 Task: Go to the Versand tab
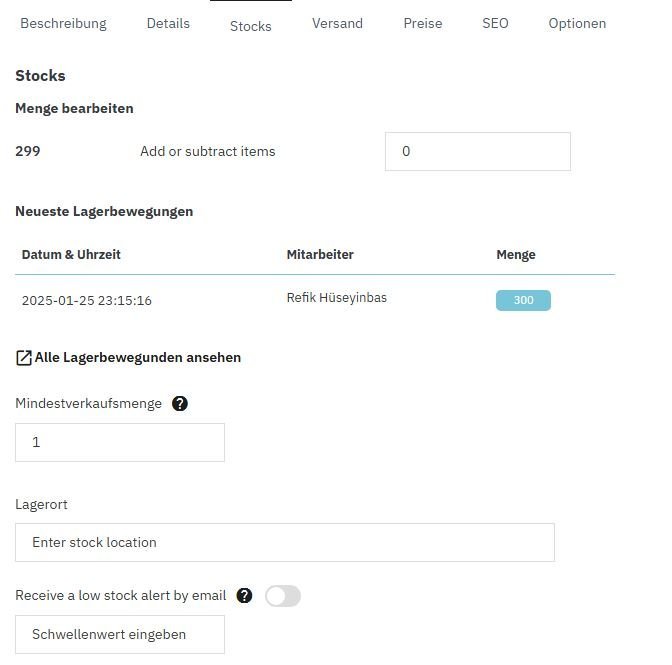pos(337,23)
